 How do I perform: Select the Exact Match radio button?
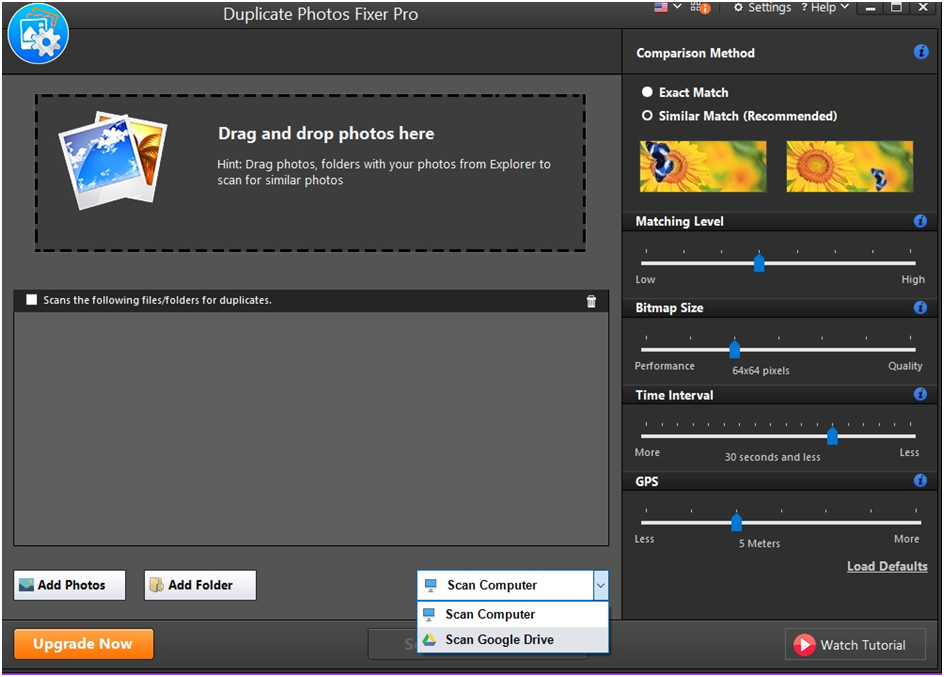click(x=647, y=92)
